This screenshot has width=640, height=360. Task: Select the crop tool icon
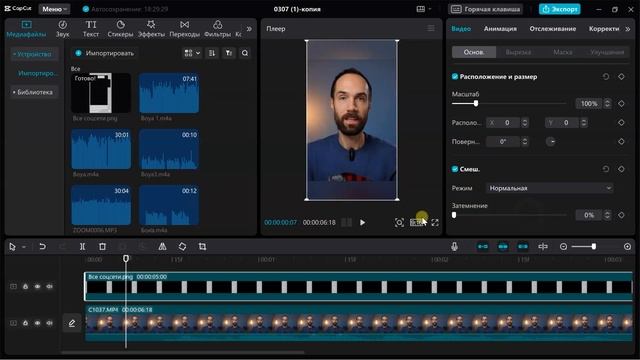pyautogui.click(x=202, y=247)
